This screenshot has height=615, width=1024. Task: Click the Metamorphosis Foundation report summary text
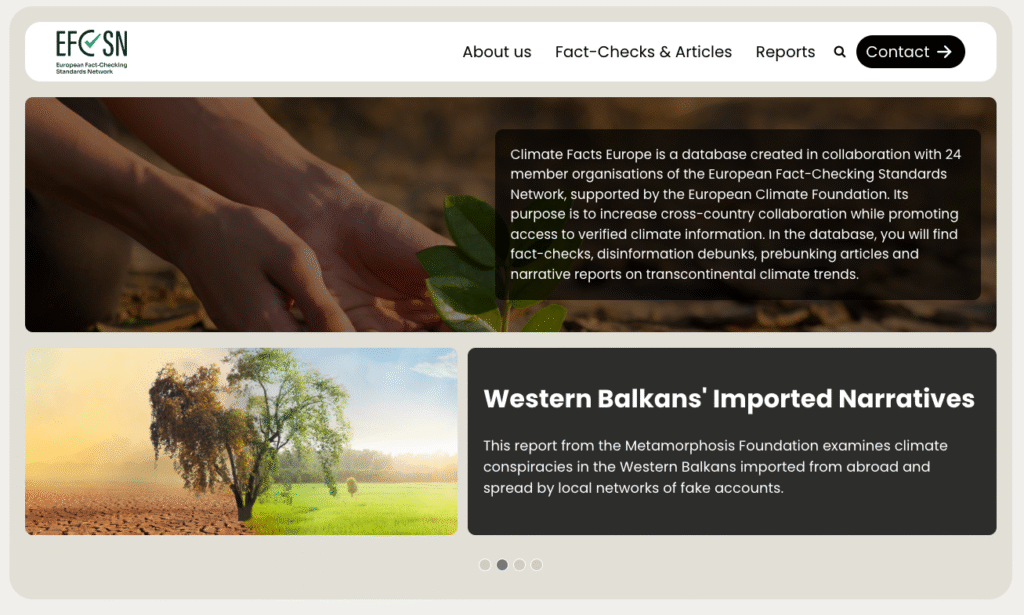pos(715,467)
